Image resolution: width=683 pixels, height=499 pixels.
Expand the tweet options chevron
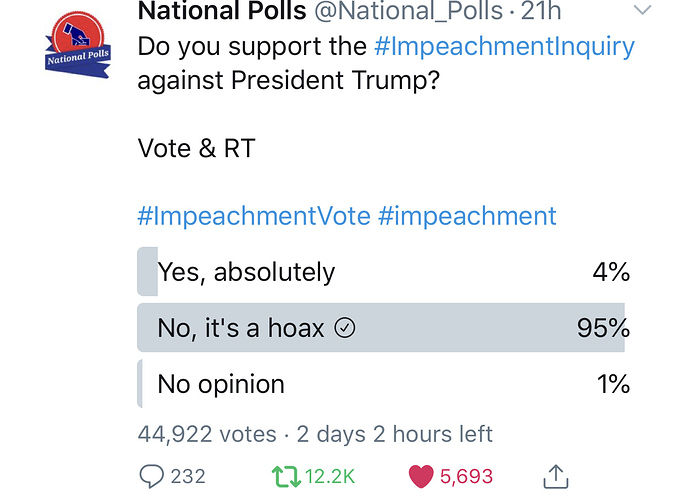coord(642,10)
